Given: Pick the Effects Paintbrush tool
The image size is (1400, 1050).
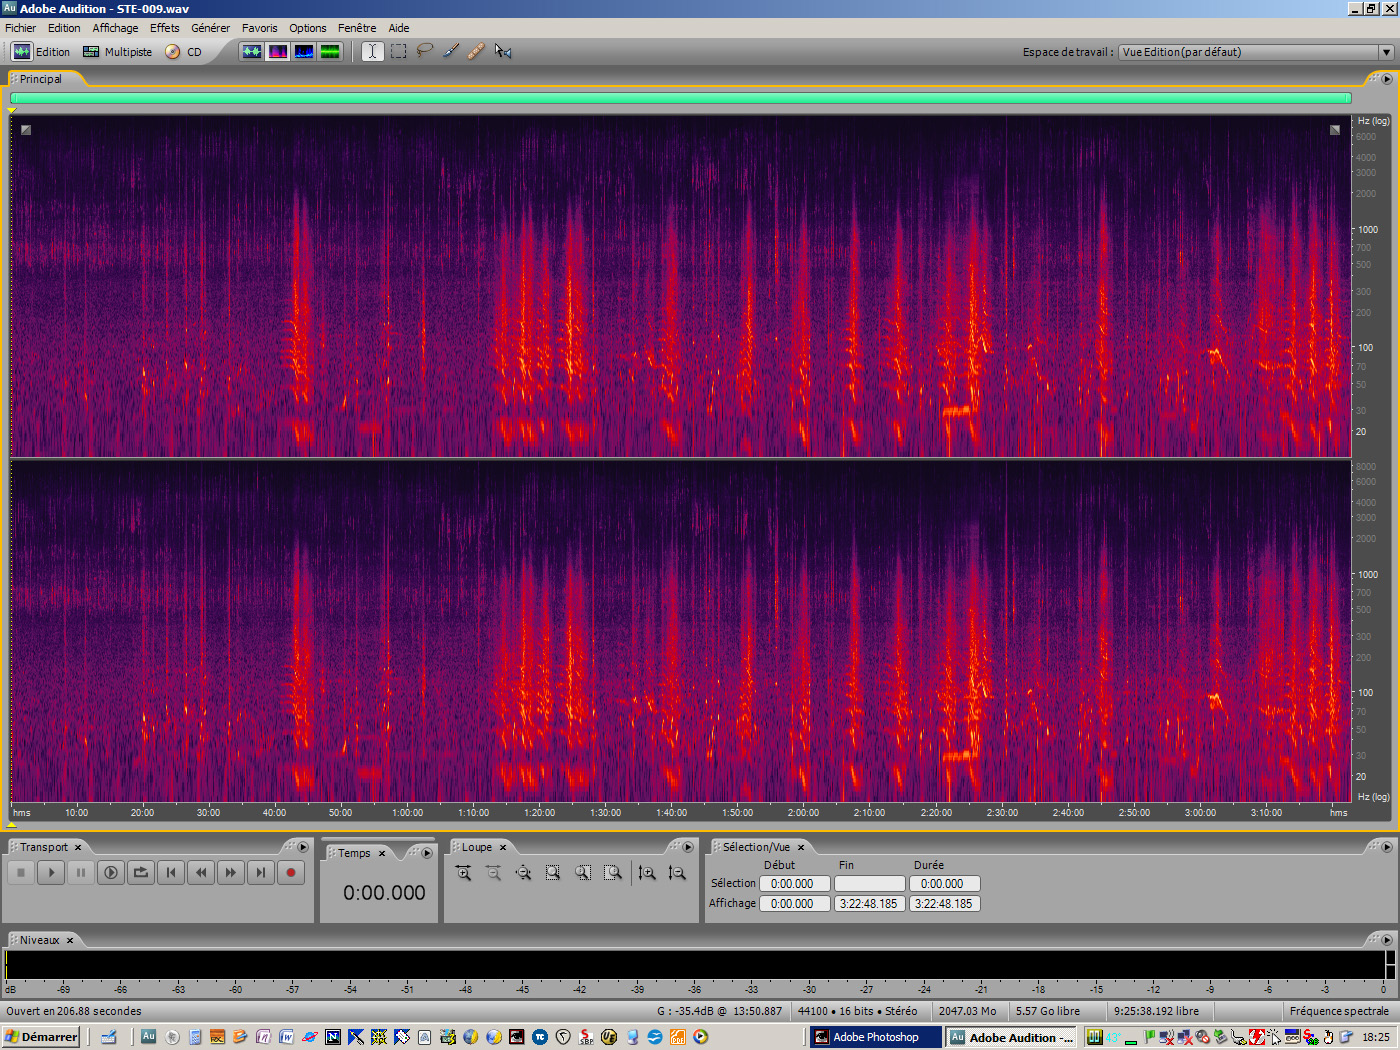Looking at the screenshot, I should point(451,51).
